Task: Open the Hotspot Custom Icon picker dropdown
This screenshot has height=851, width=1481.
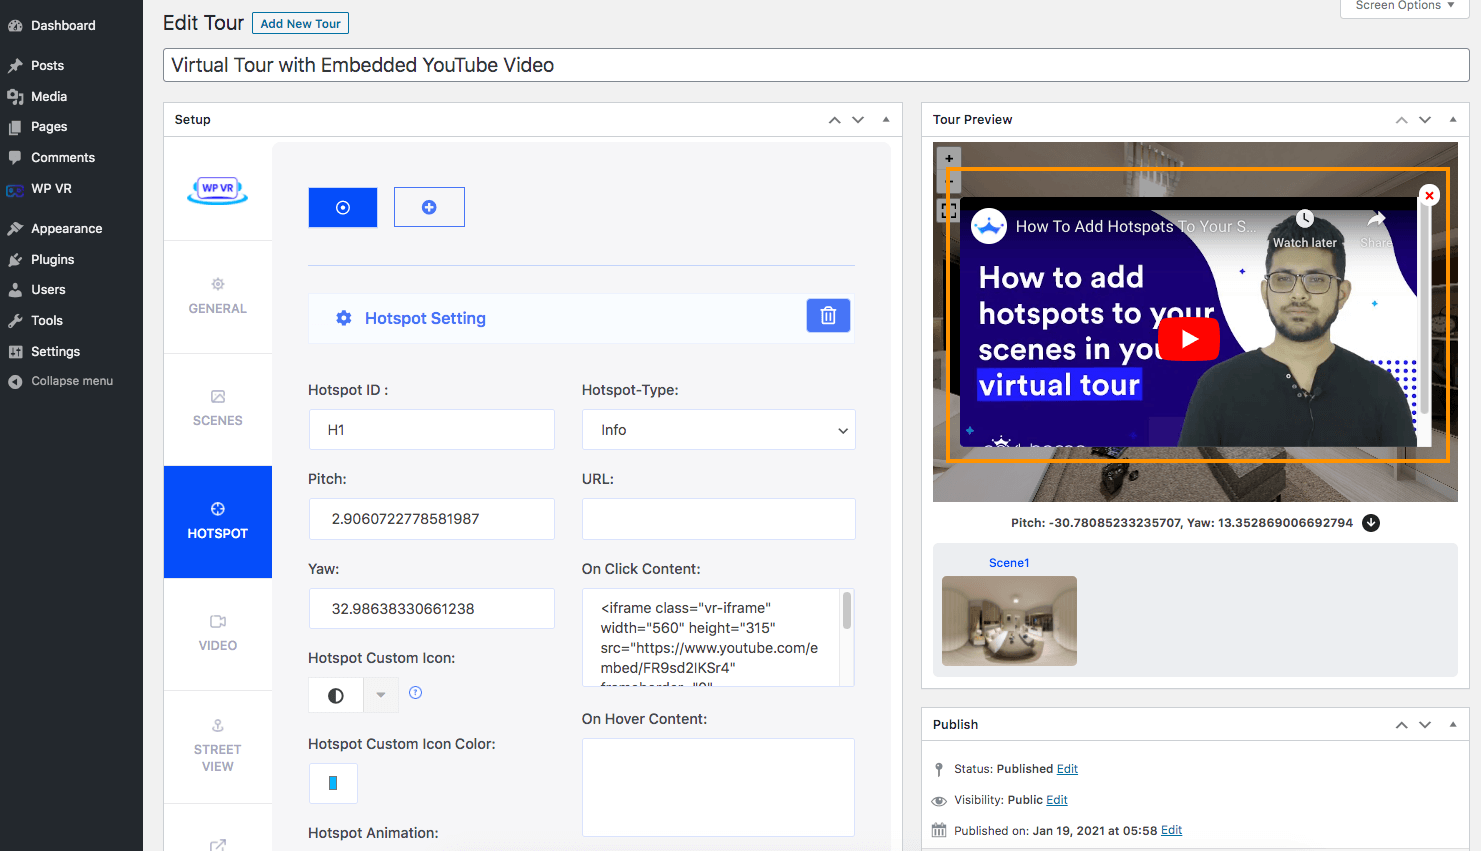Action: click(380, 695)
